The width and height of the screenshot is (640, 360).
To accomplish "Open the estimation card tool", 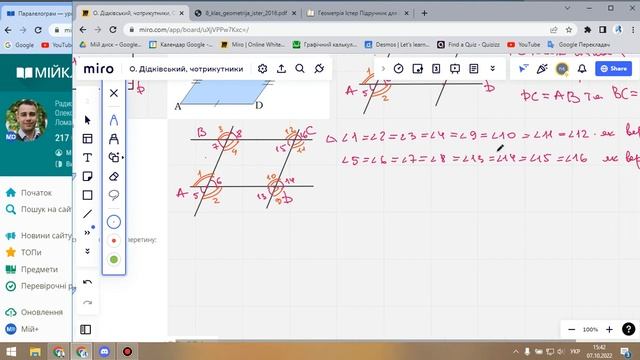I will pos(436,69).
